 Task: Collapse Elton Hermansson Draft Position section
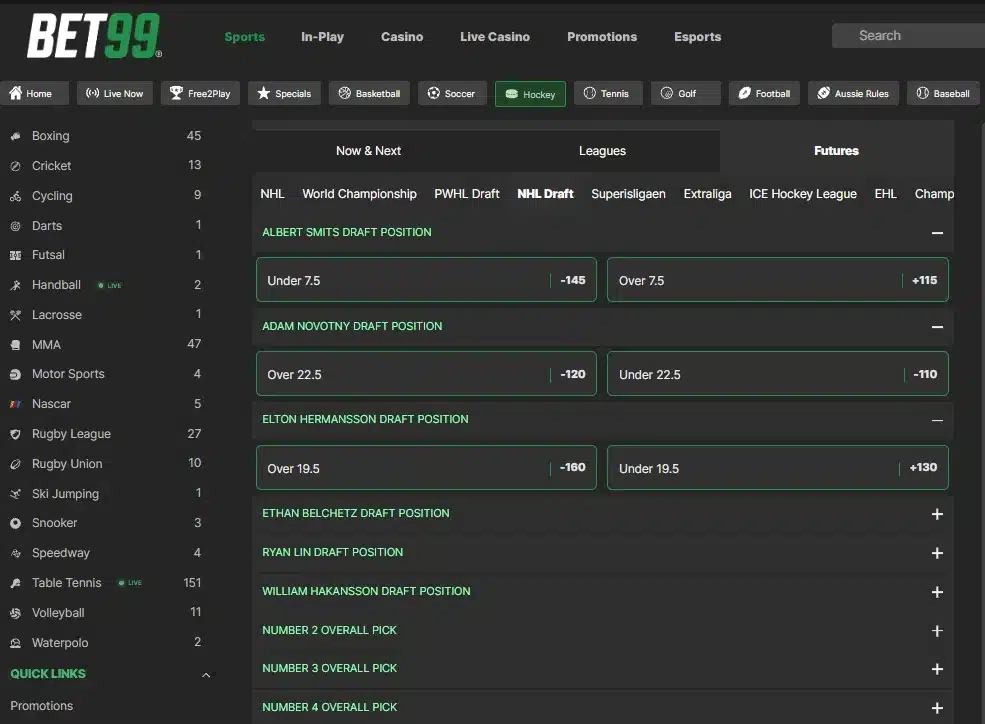pyautogui.click(x=937, y=420)
